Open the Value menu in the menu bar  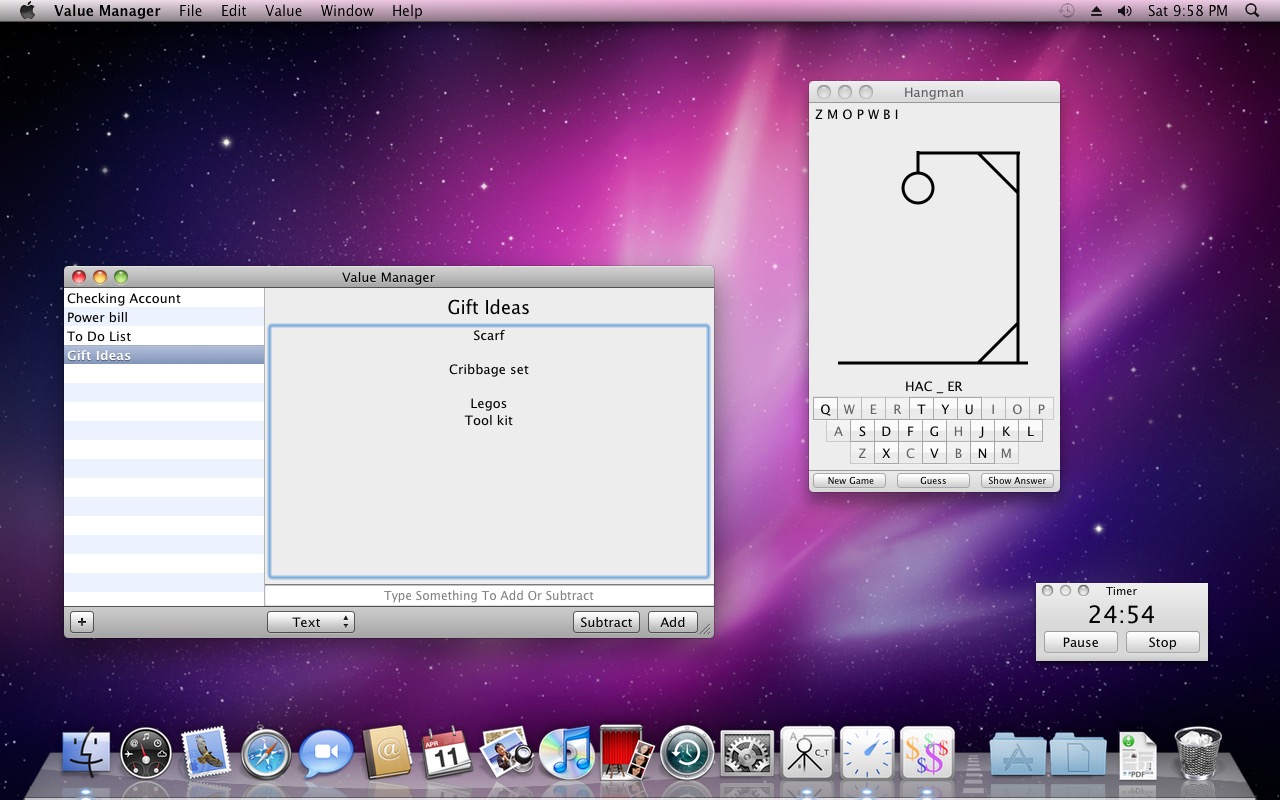click(283, 11)
